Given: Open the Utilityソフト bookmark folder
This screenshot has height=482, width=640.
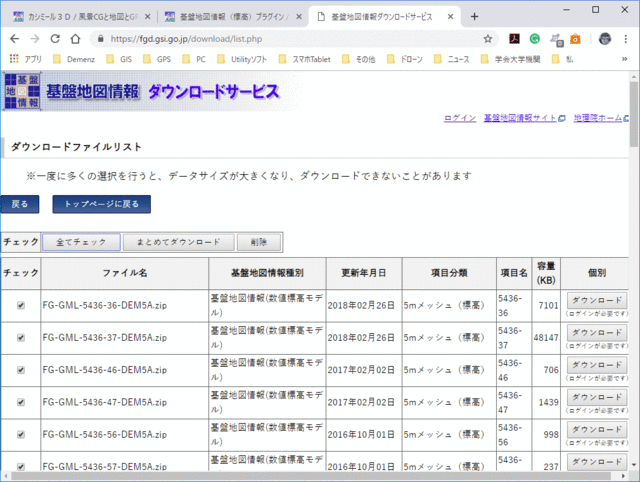Looking at the screenshot, I should 242,59.
